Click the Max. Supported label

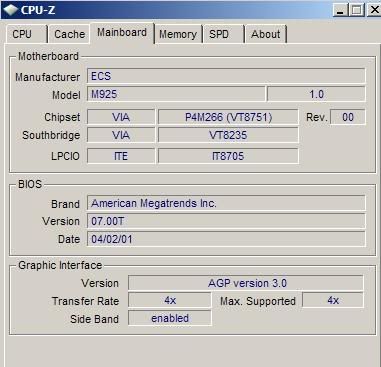click(x=258, y=301)
